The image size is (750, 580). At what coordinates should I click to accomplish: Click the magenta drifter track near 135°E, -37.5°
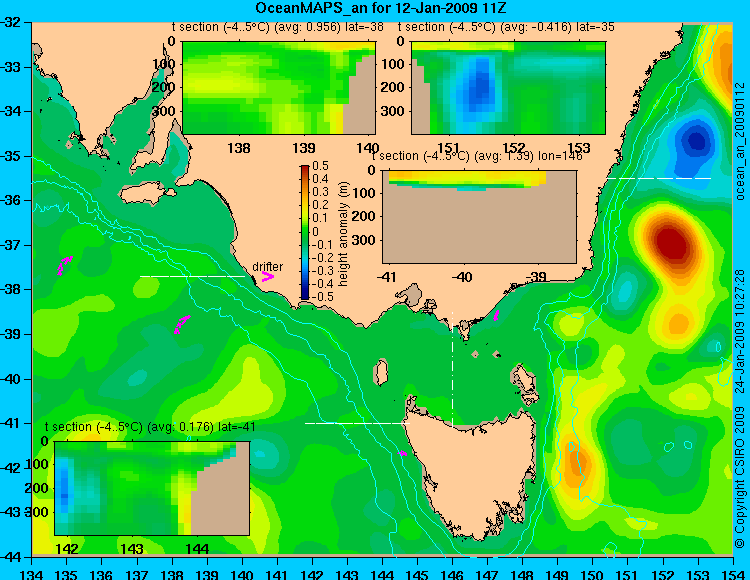click(x=64, y=265)
